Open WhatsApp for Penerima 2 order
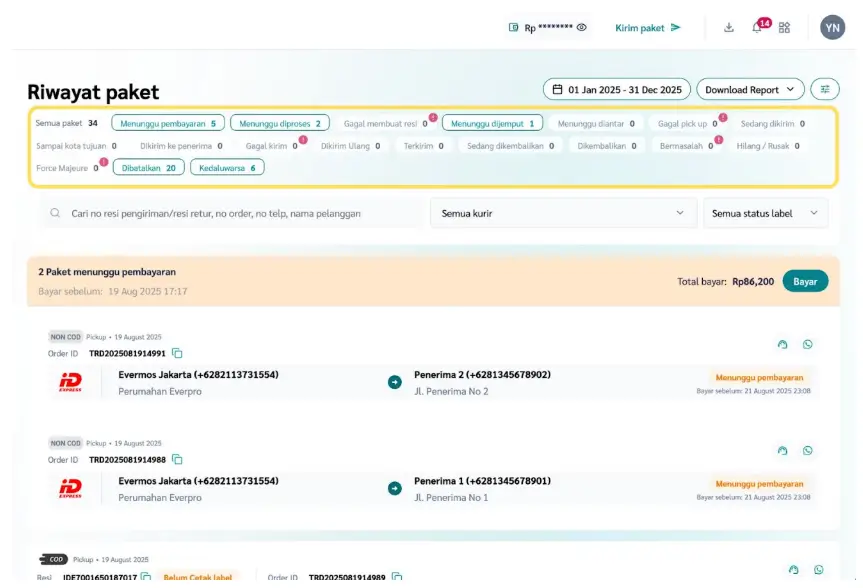This screenshot has height=588, width=863. tap(807, 345)
